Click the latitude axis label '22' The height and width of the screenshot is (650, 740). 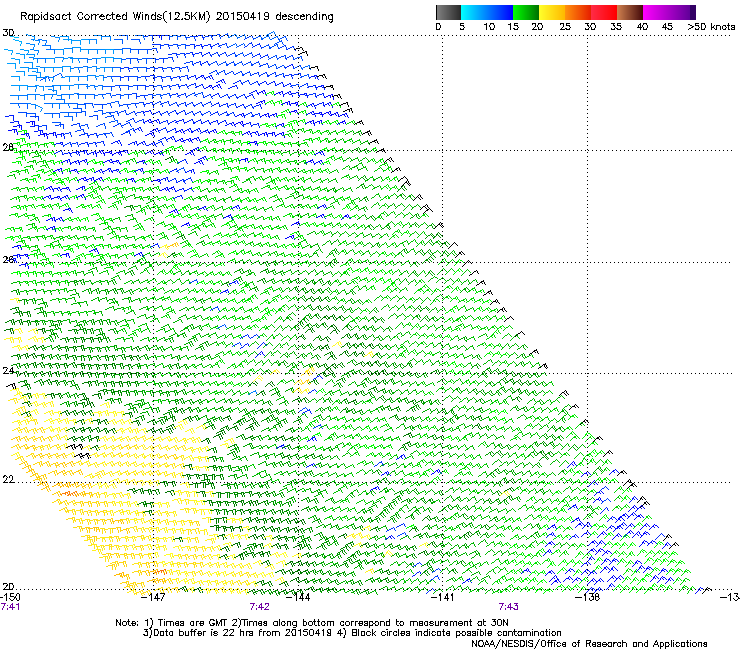pos(8,480)
